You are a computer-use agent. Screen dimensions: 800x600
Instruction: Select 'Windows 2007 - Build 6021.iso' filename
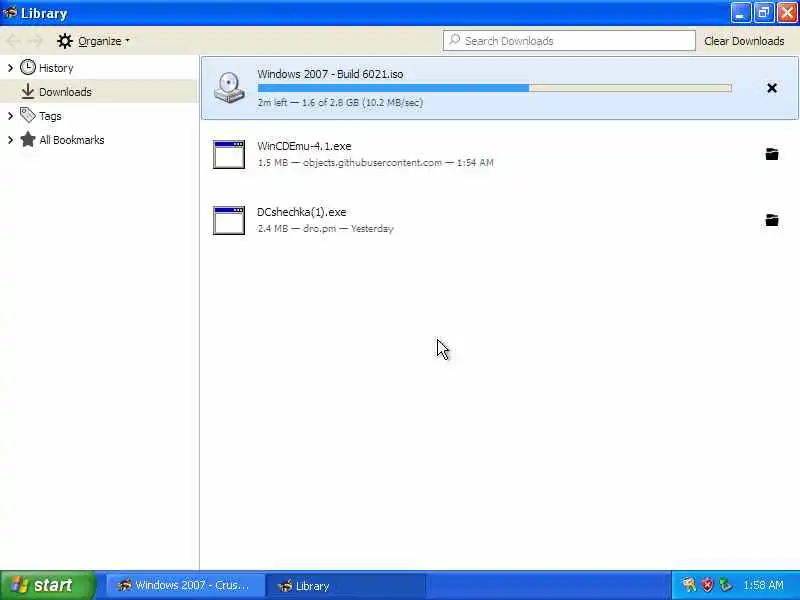click(330, 74)
